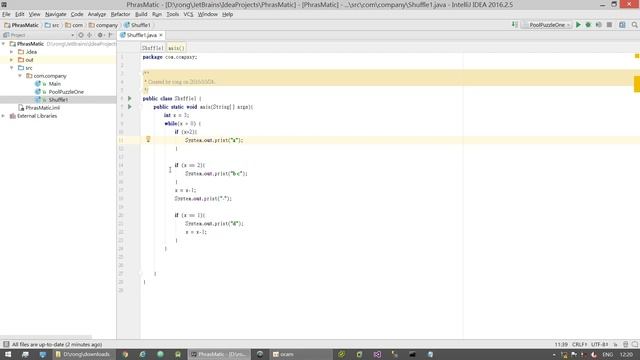Click src breadcrumb in navigation bar
640x360 pixels.
coord(52,25)
